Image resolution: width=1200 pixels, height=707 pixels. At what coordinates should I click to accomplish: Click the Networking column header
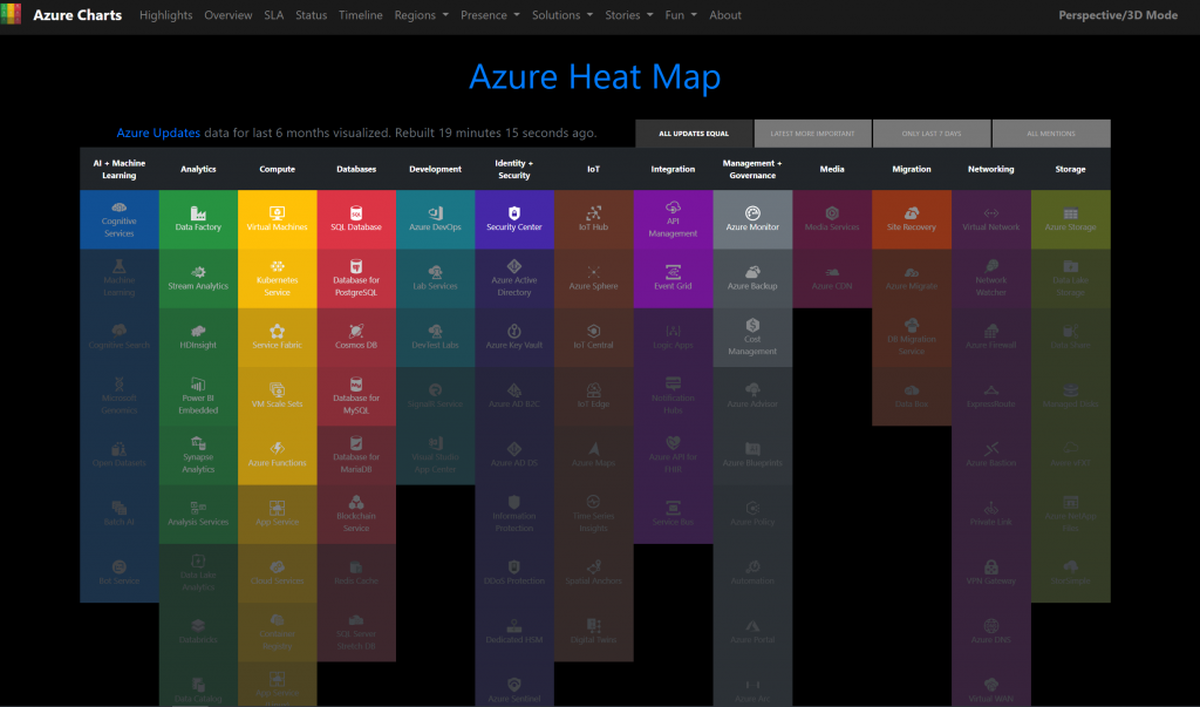coord(990,169)
